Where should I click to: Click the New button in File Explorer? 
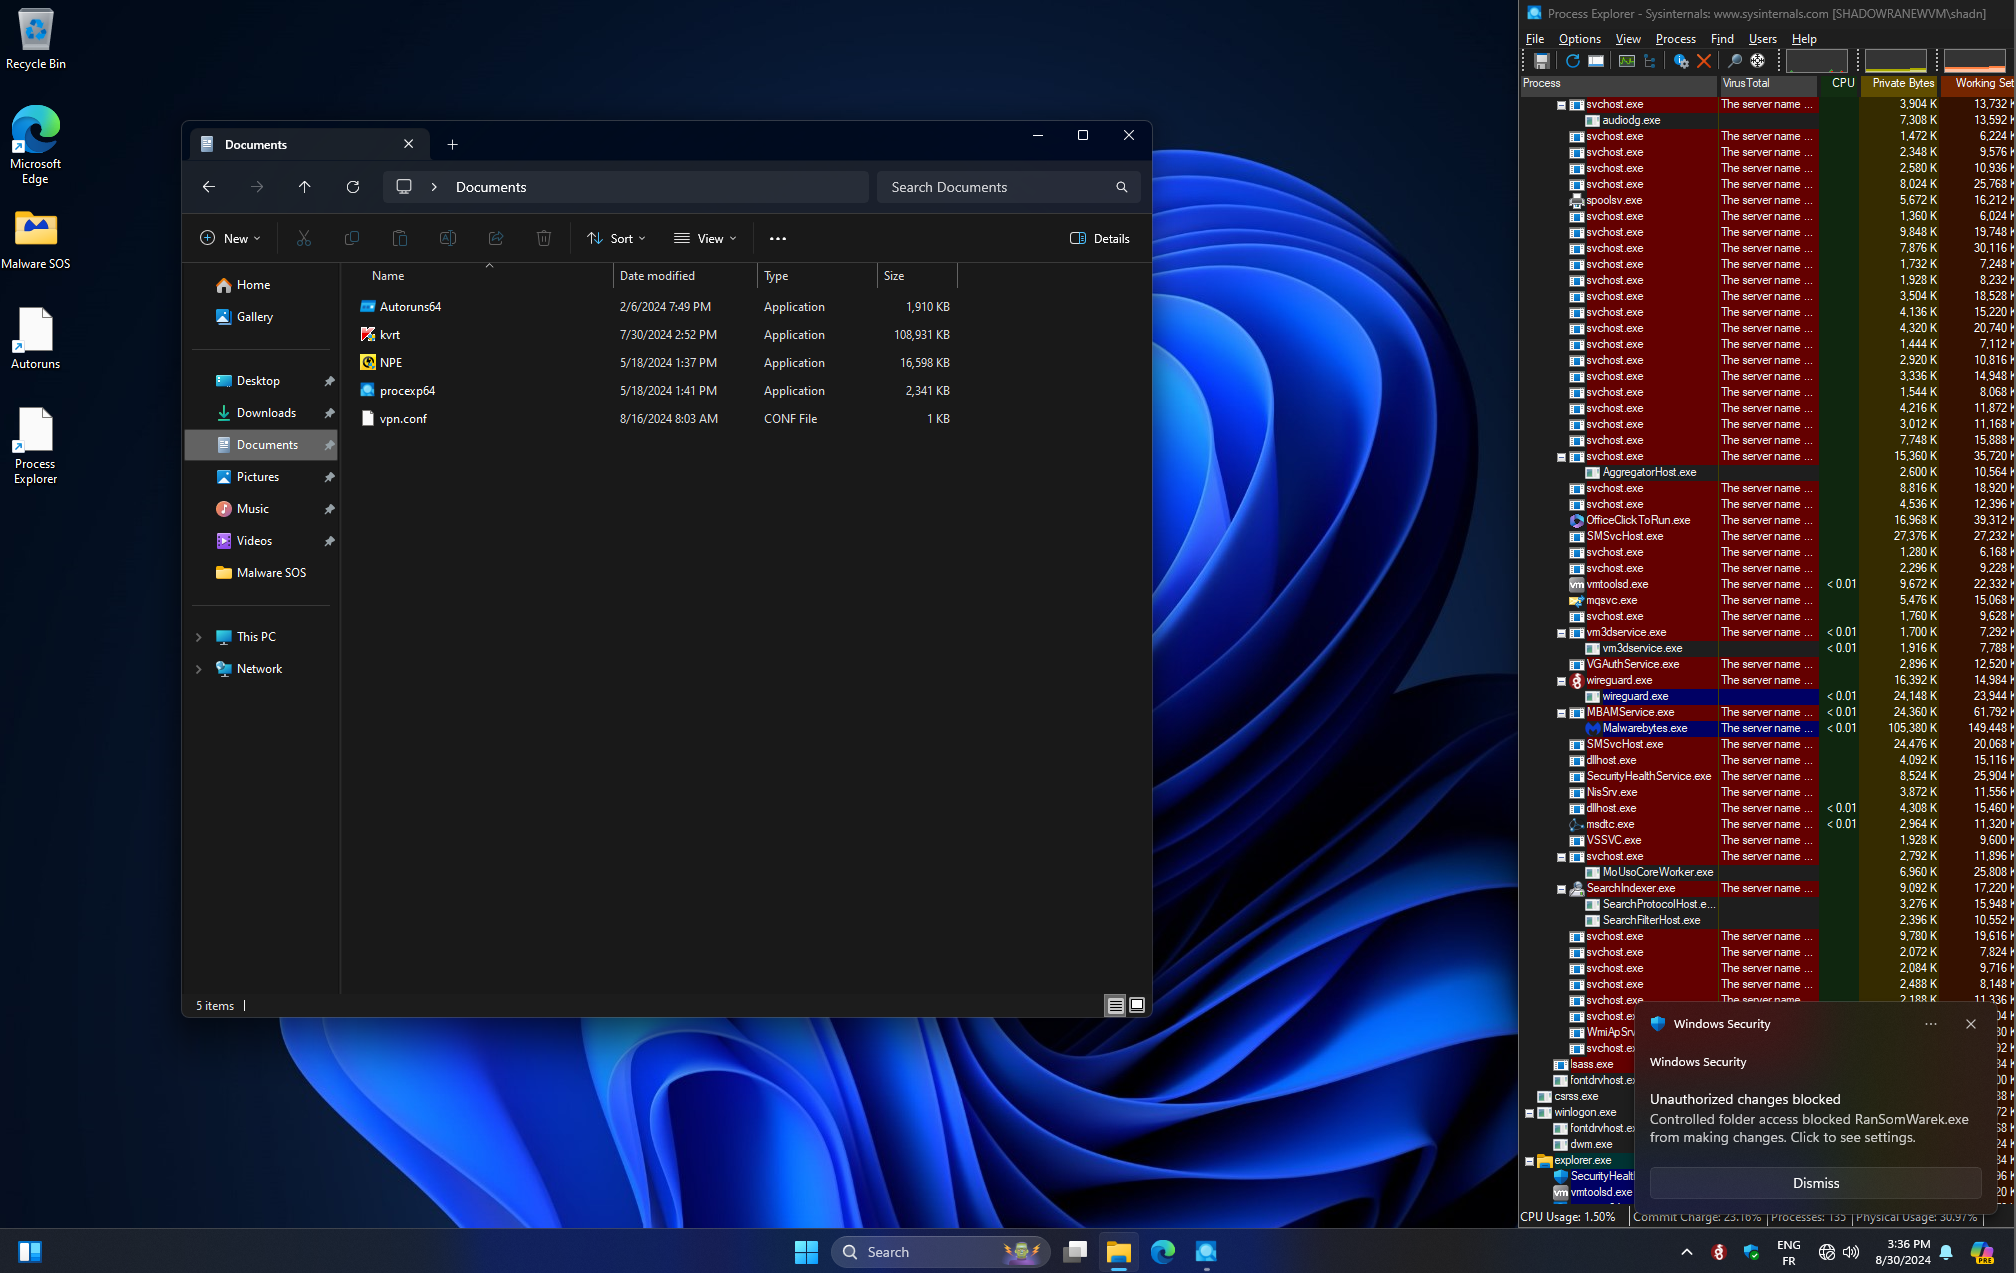pyautogui.click(x=230, y=238)
